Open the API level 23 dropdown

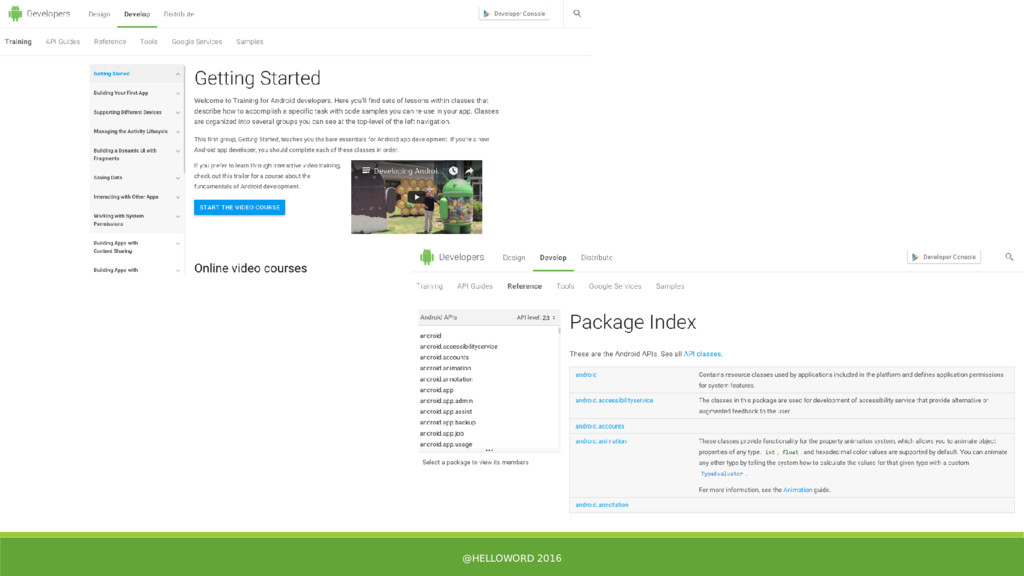(x=536, y=317)
